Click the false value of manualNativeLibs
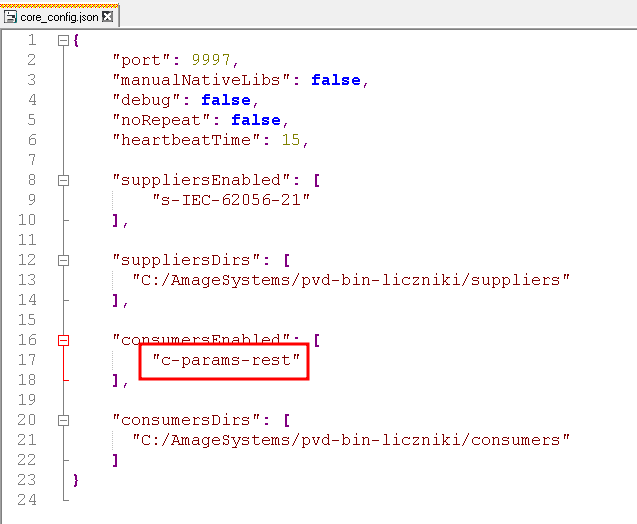 pos(335,80)
